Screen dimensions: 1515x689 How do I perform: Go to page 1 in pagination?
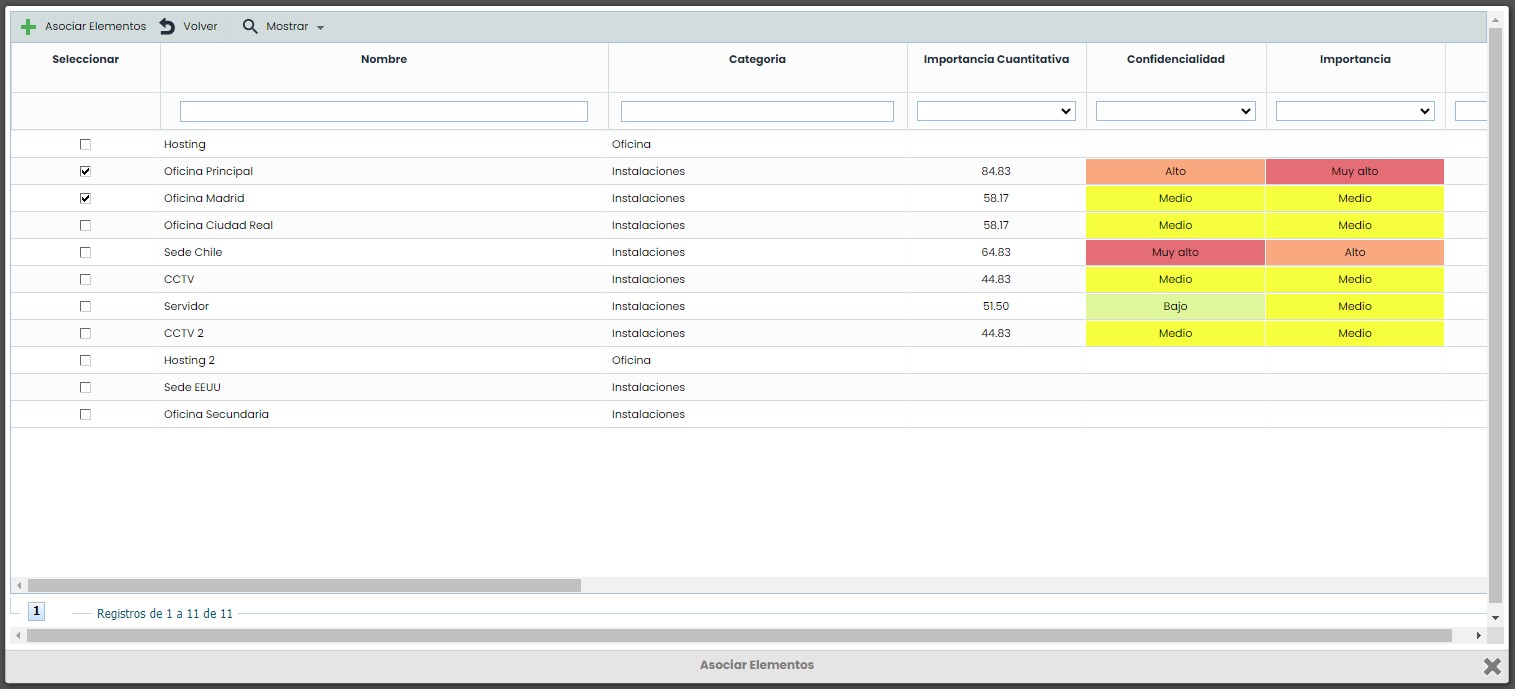36,611
